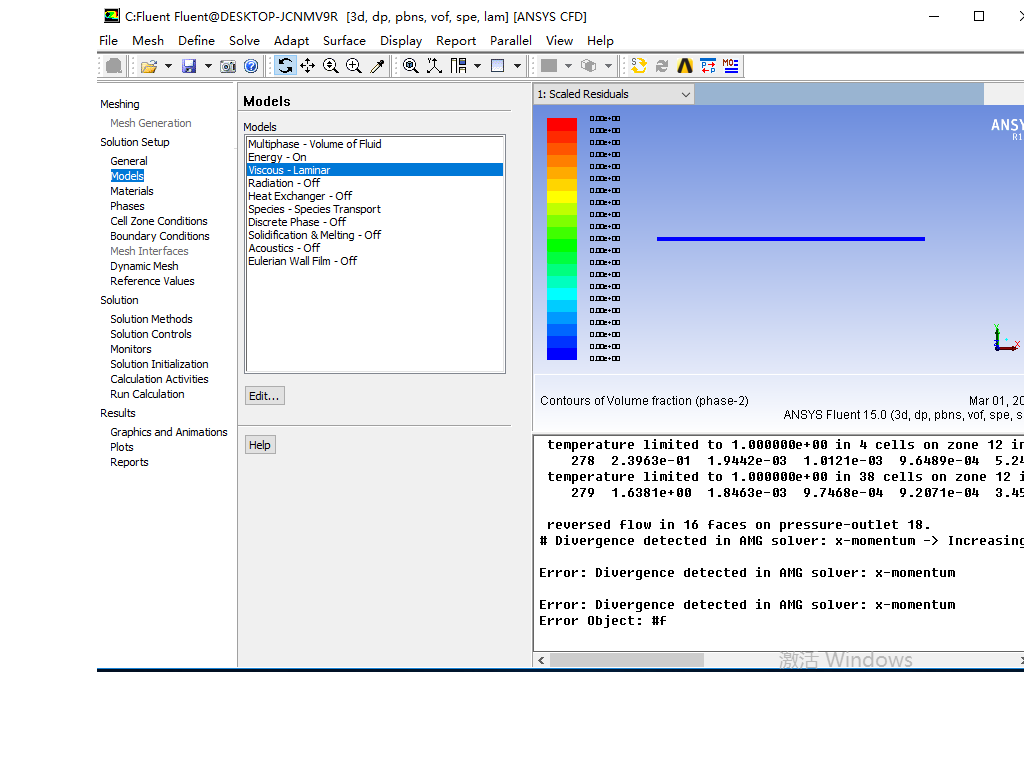
Task: Select Boundary Conditions in navigation tree
Action: tap(160, 236)
